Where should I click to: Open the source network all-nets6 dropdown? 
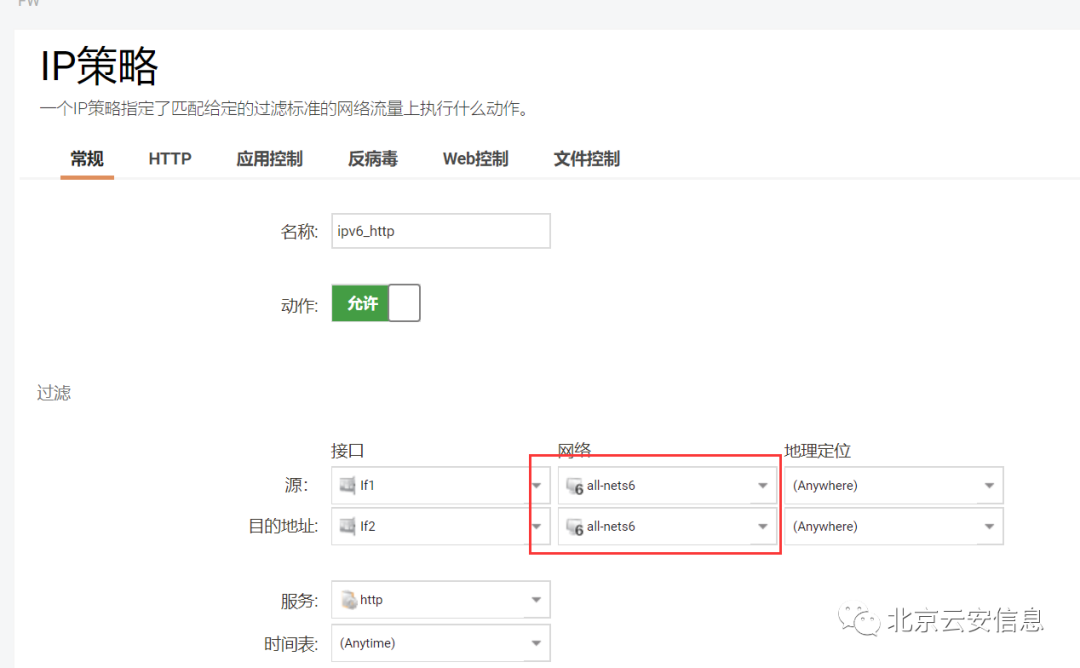click(763, 485)
